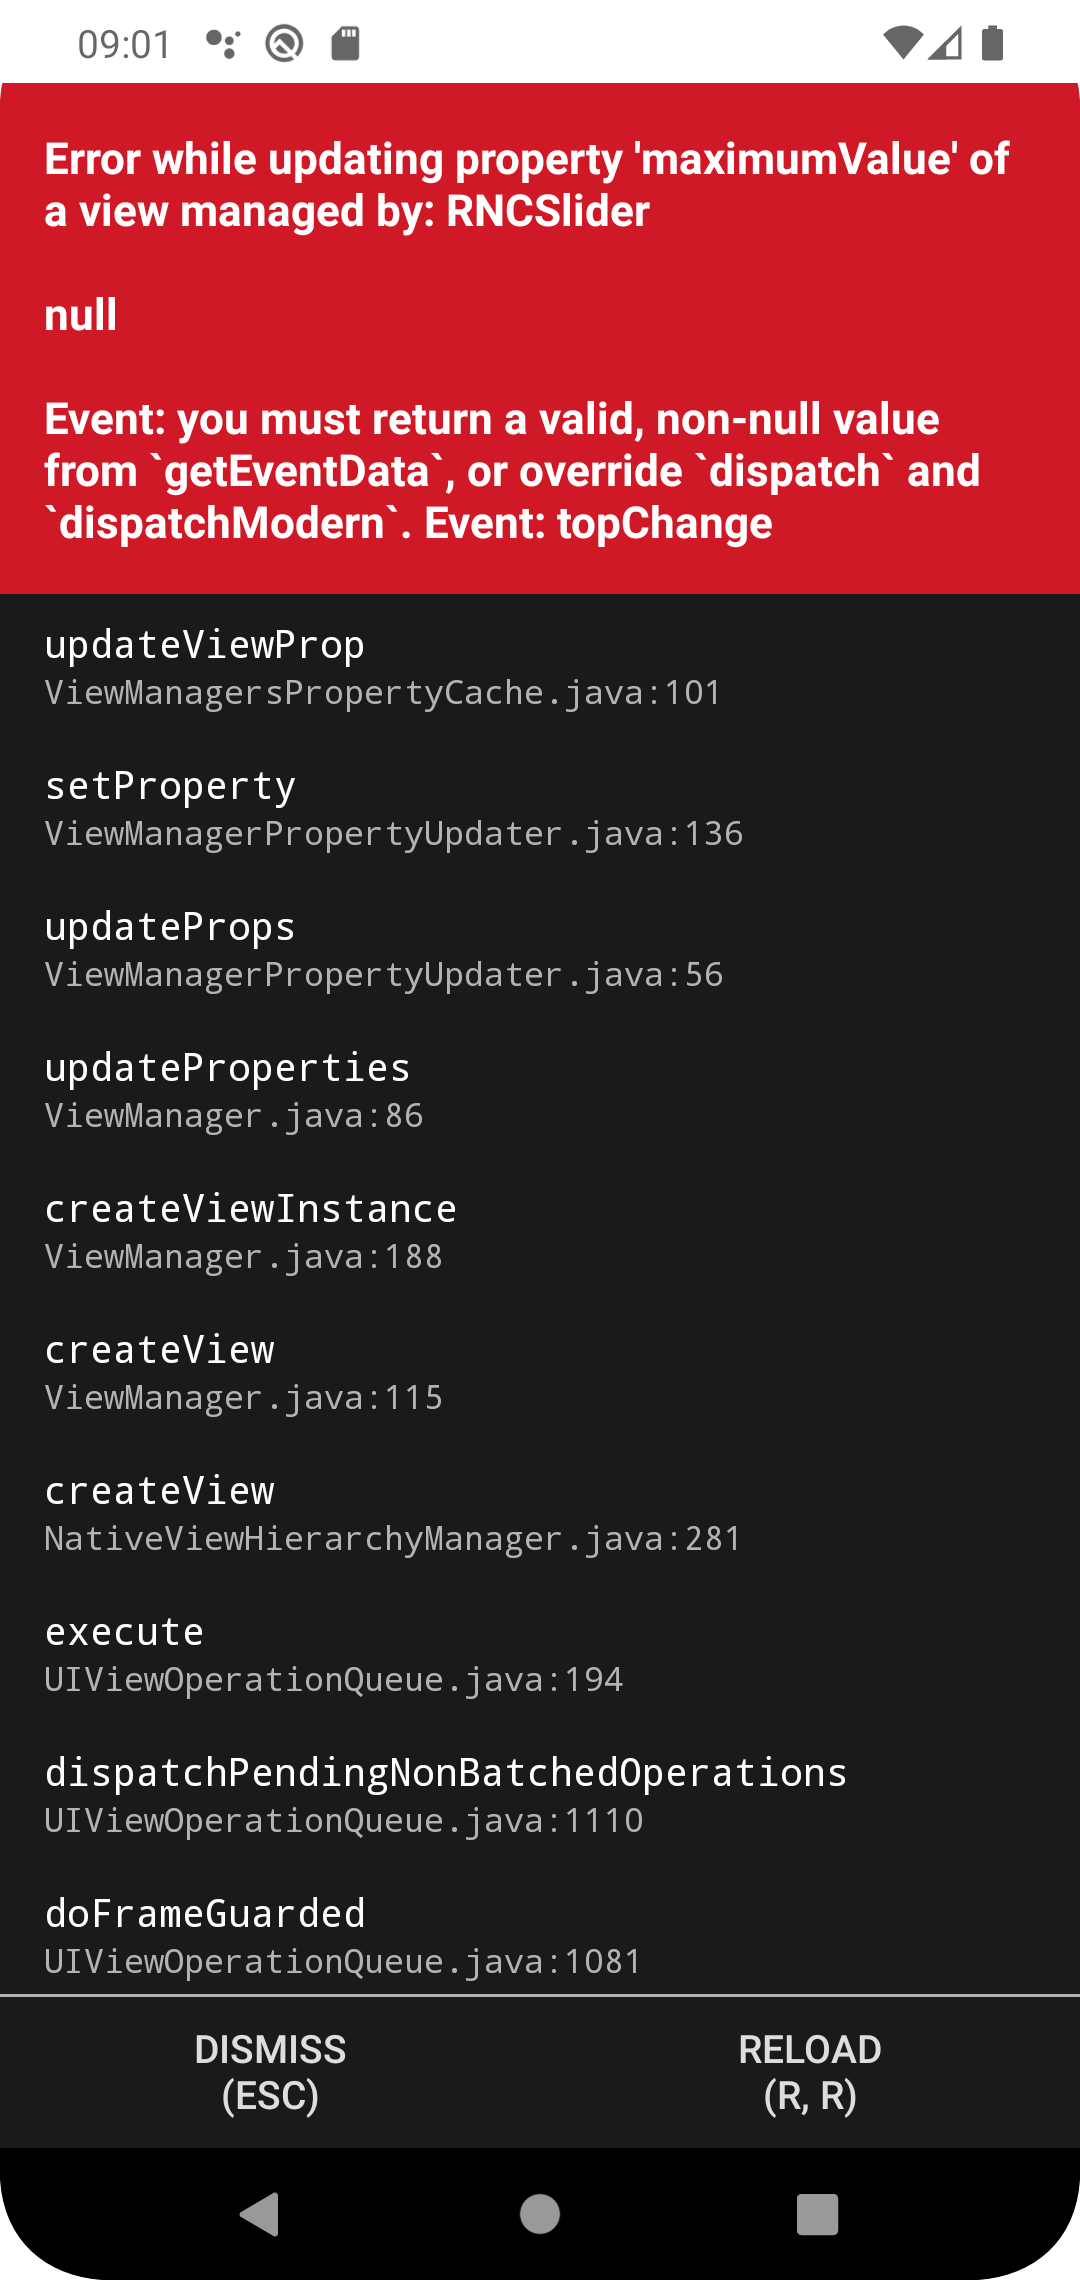
Task: Tap the do-not-disturb status icon
Action: [x=284, y=43]
